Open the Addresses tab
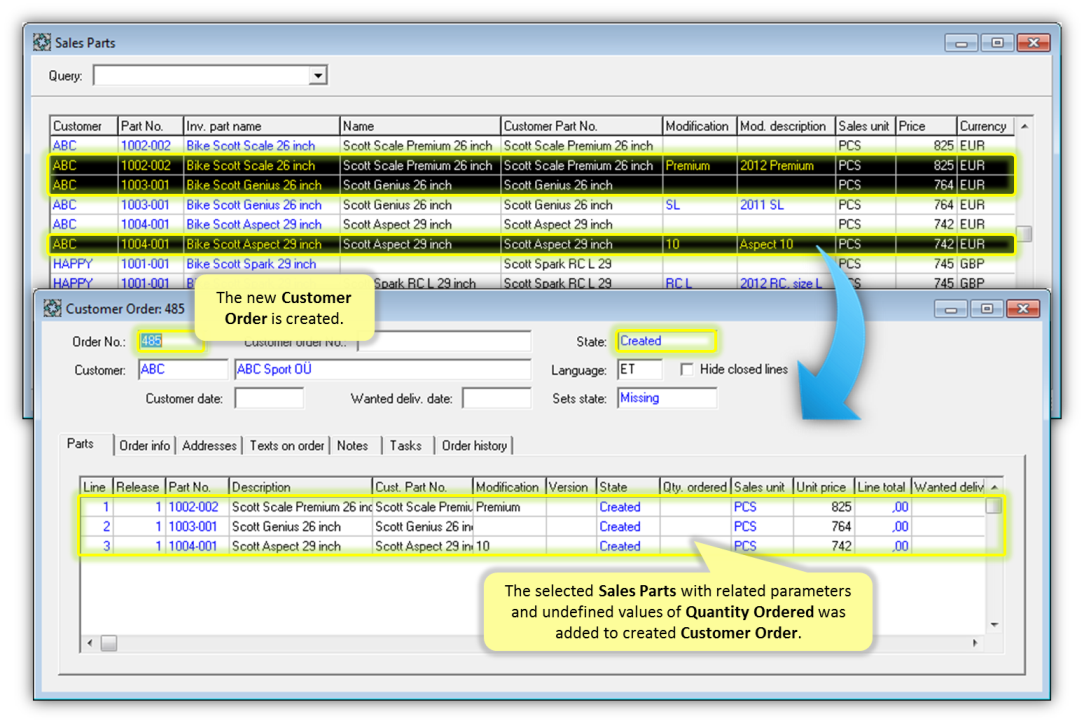The height and width of the screenshot is (723, 1084). (x=209, y=446)
